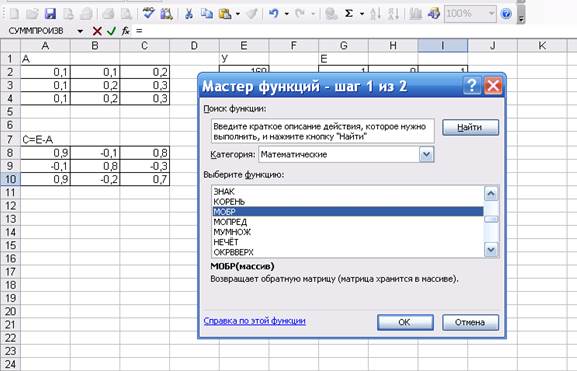
Task: Click the Redo arrow icon
Action: [300, 14]
